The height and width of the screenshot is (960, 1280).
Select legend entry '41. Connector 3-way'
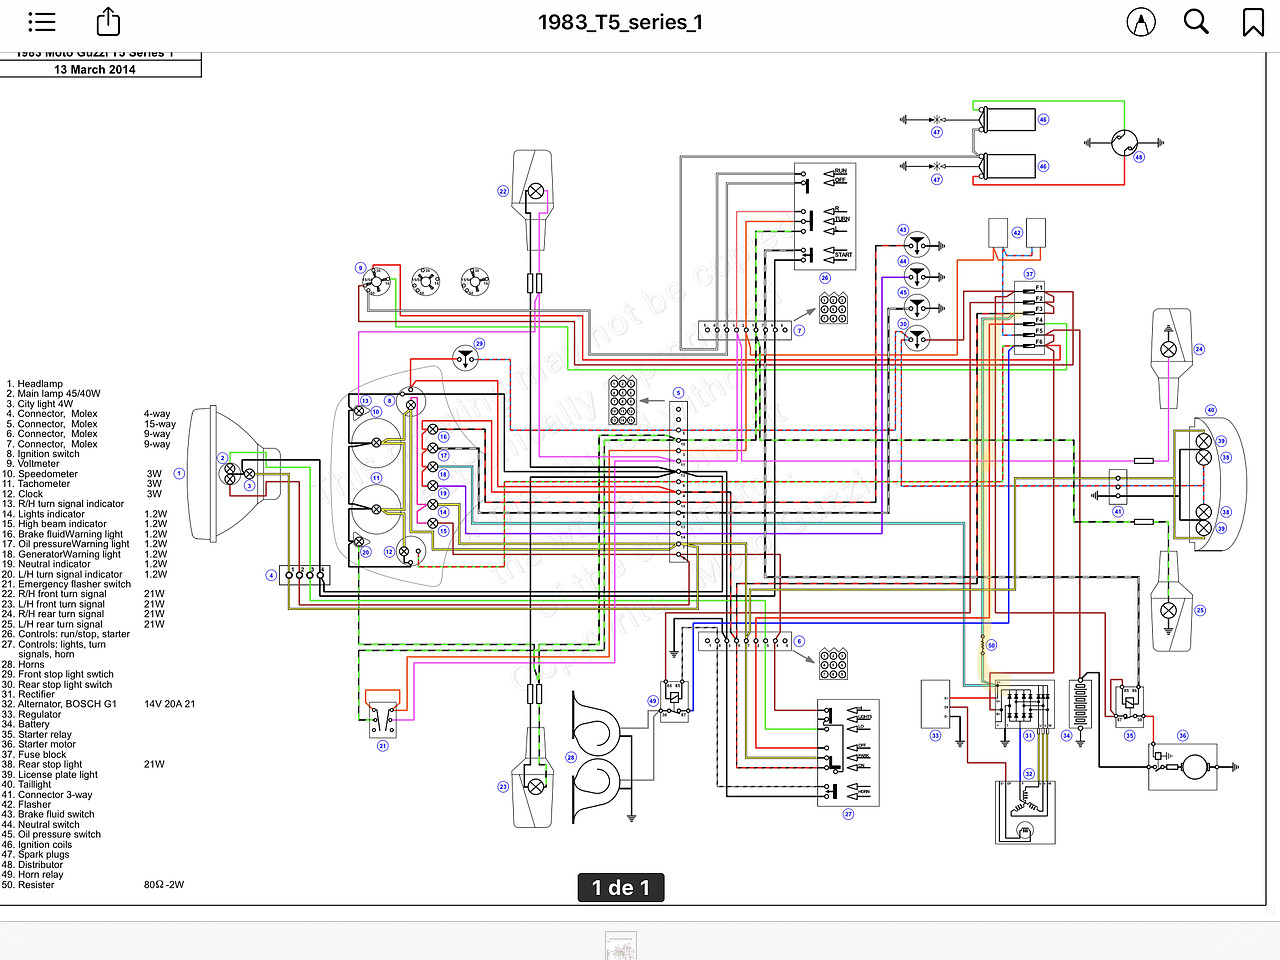(x=47, y=794)
